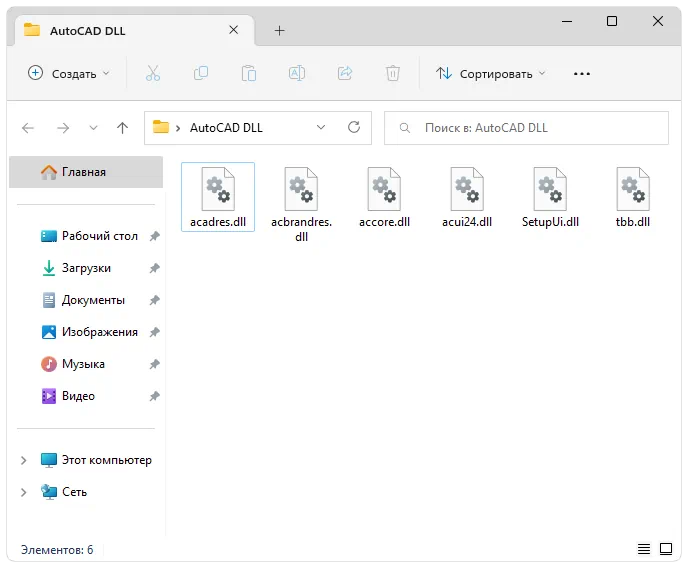This screenshot has height=567, width=687.
Task: Go forward with the right arrow
Action: click(x=63, y=128)
